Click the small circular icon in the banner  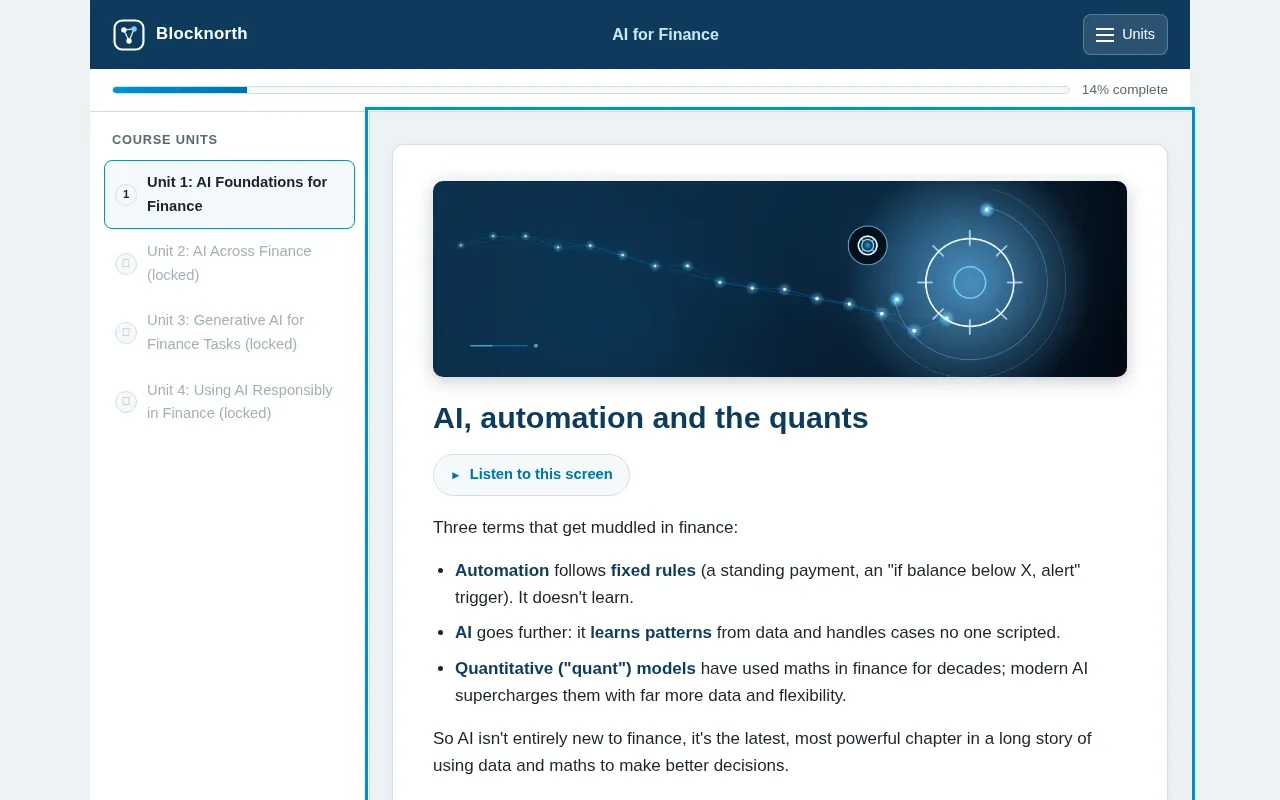tap(868, 245)
